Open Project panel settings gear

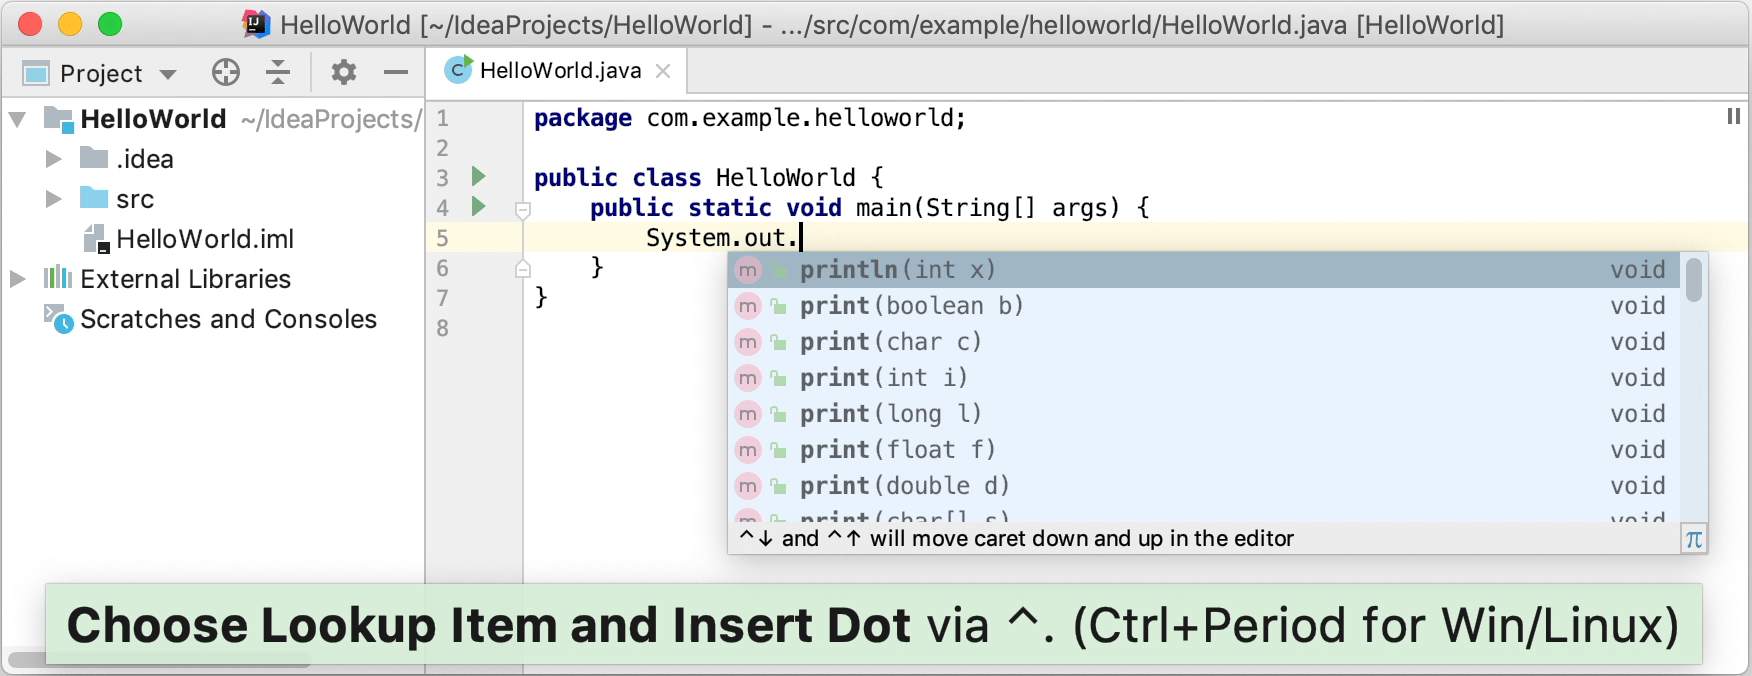pyautogui.click(x=344, y=72)
